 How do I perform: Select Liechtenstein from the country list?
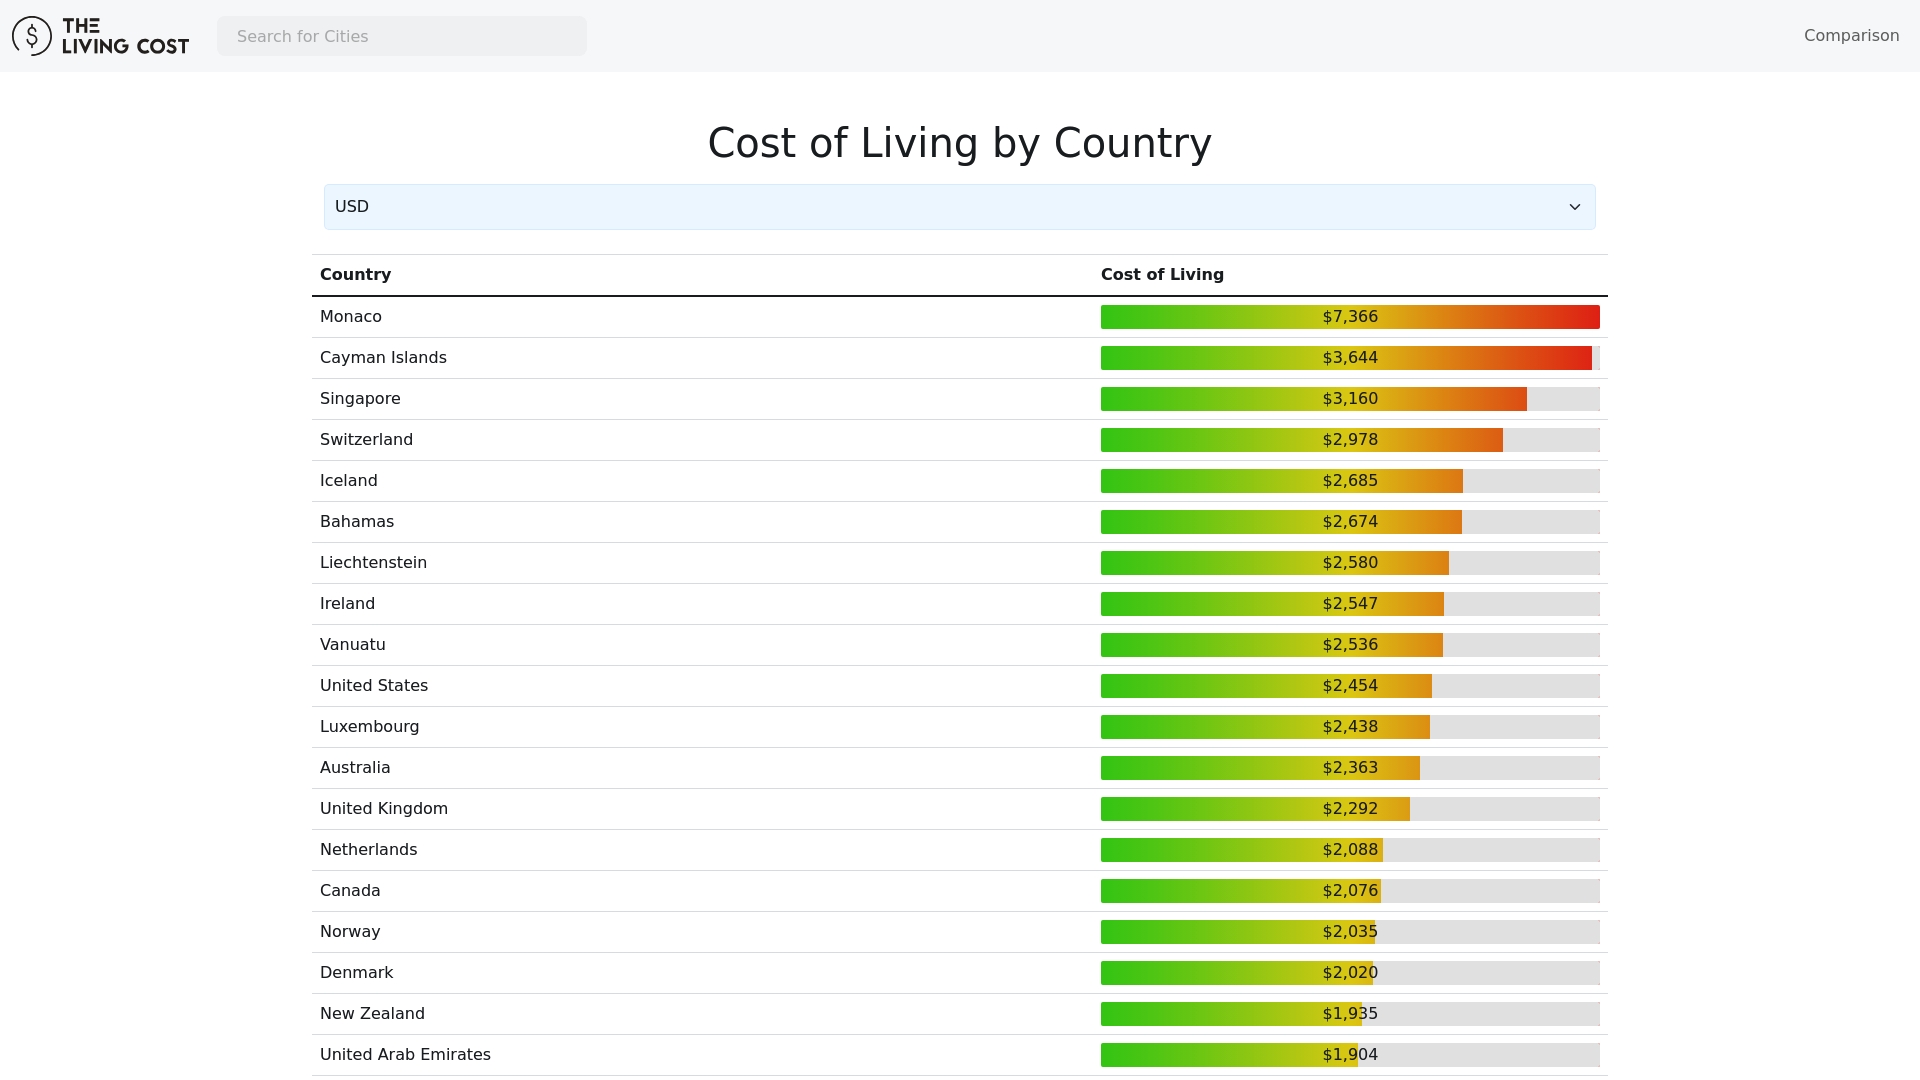(x=373, y=563)
